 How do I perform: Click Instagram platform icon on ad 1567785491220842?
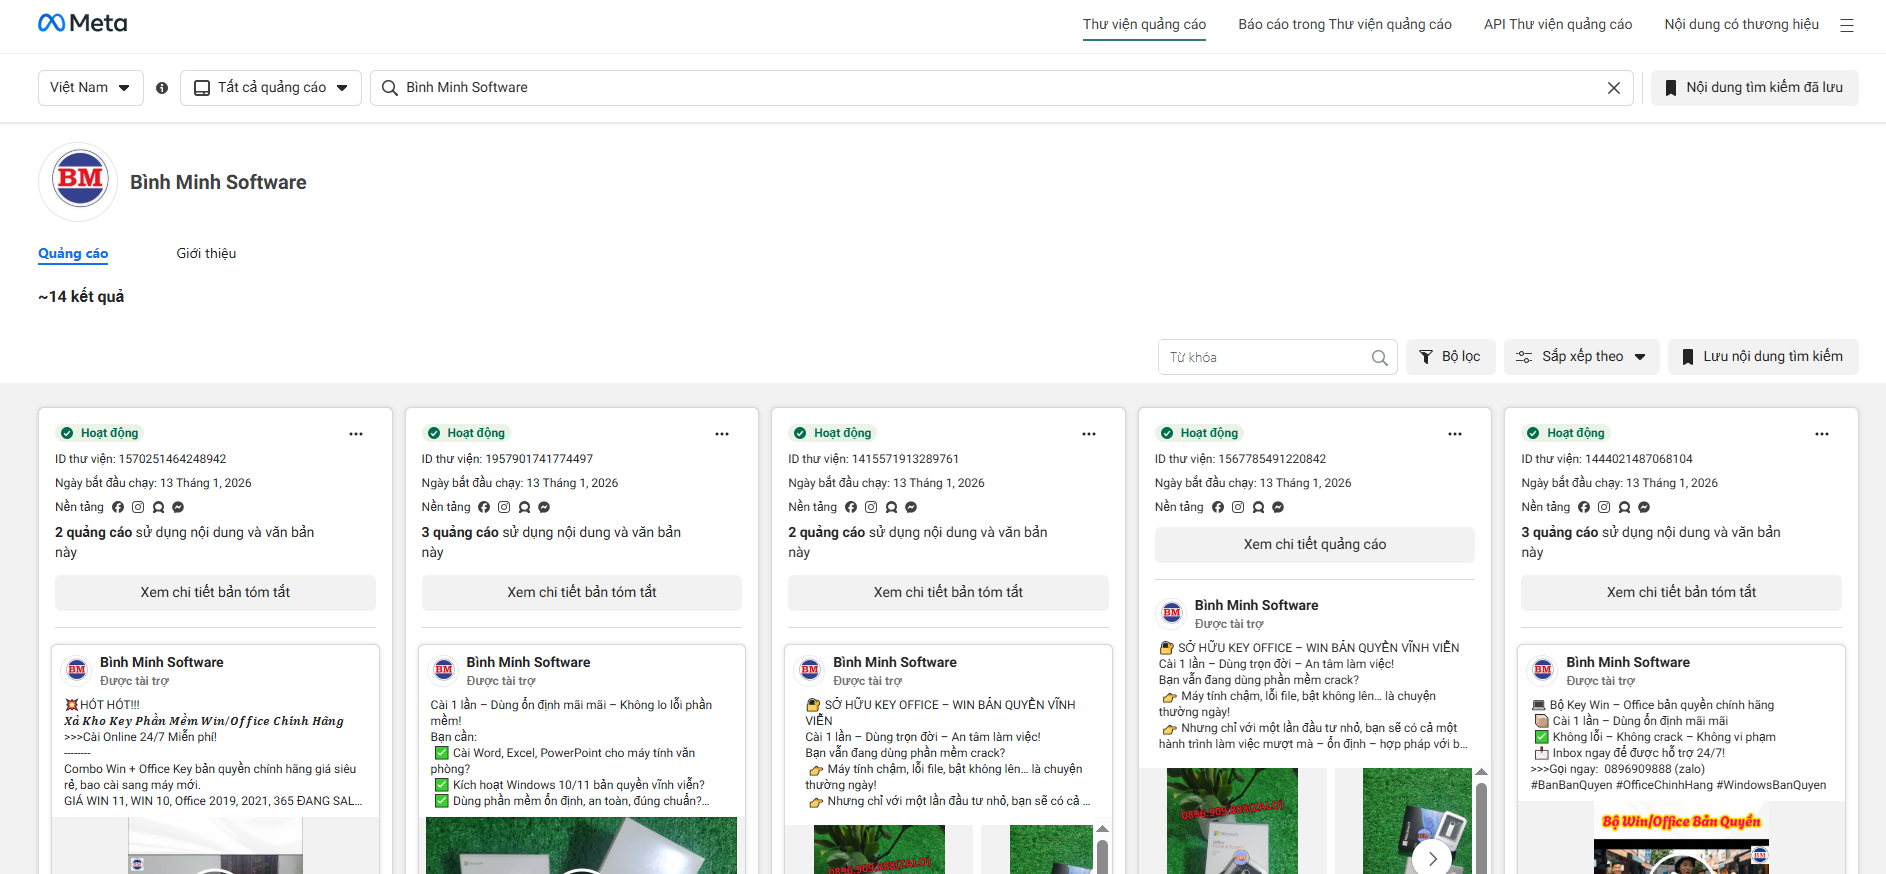pyautogui.click(x=1238, y=507)
